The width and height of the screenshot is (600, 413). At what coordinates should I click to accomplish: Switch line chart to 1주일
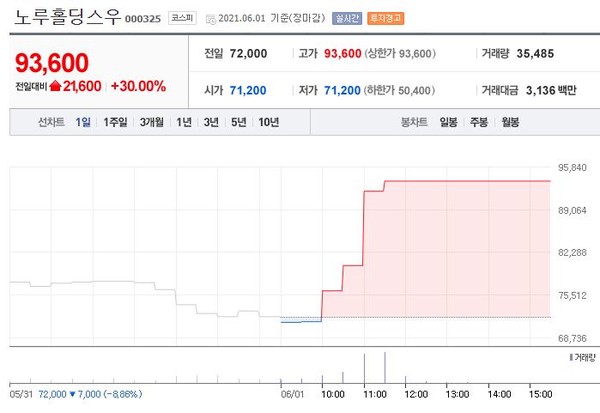[115, 122]
